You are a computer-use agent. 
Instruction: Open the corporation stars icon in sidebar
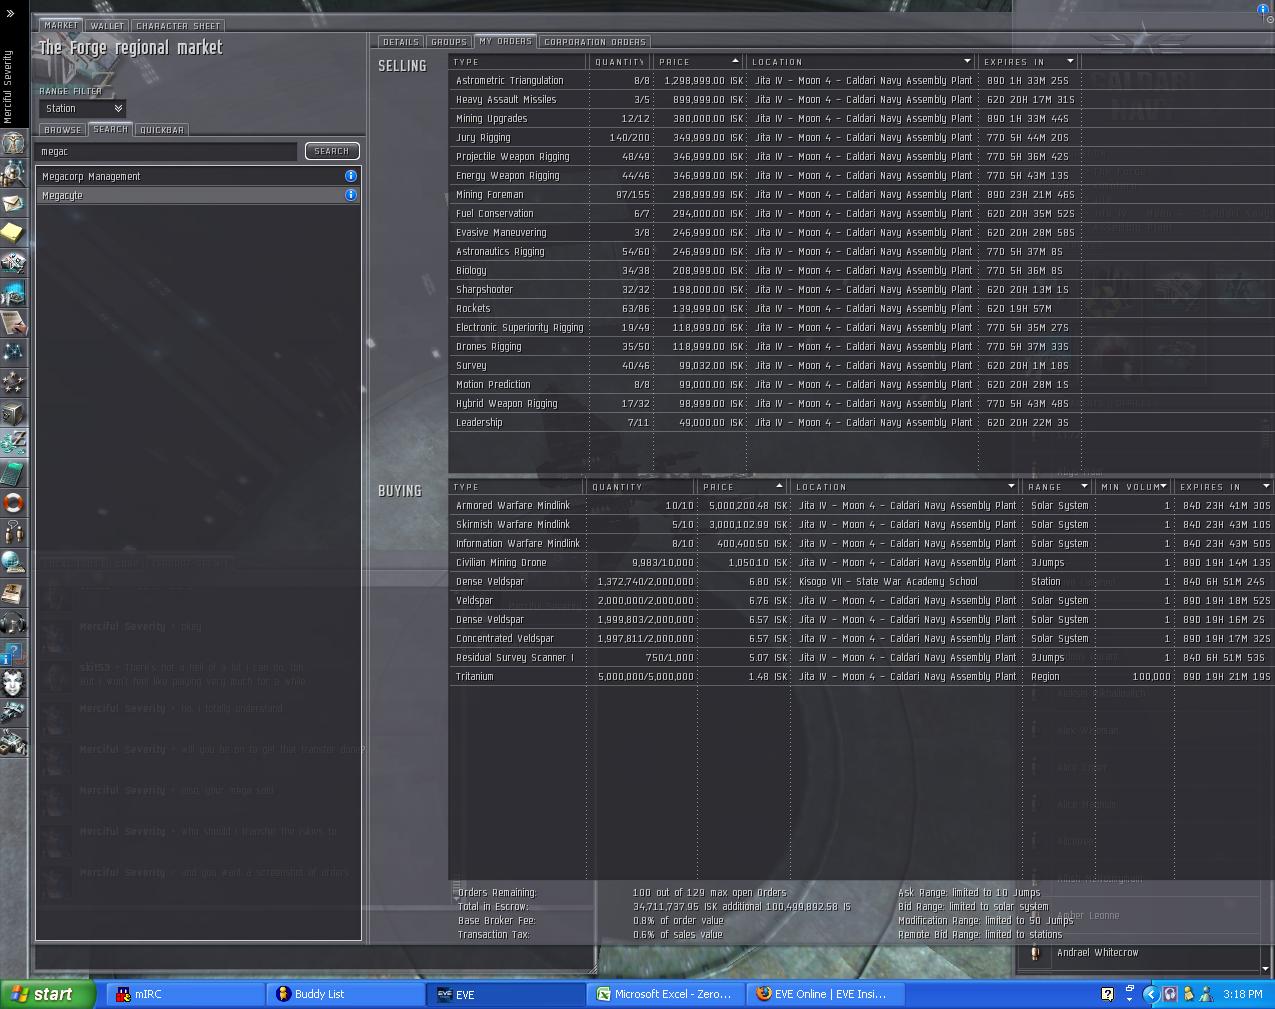click(13, 382)
